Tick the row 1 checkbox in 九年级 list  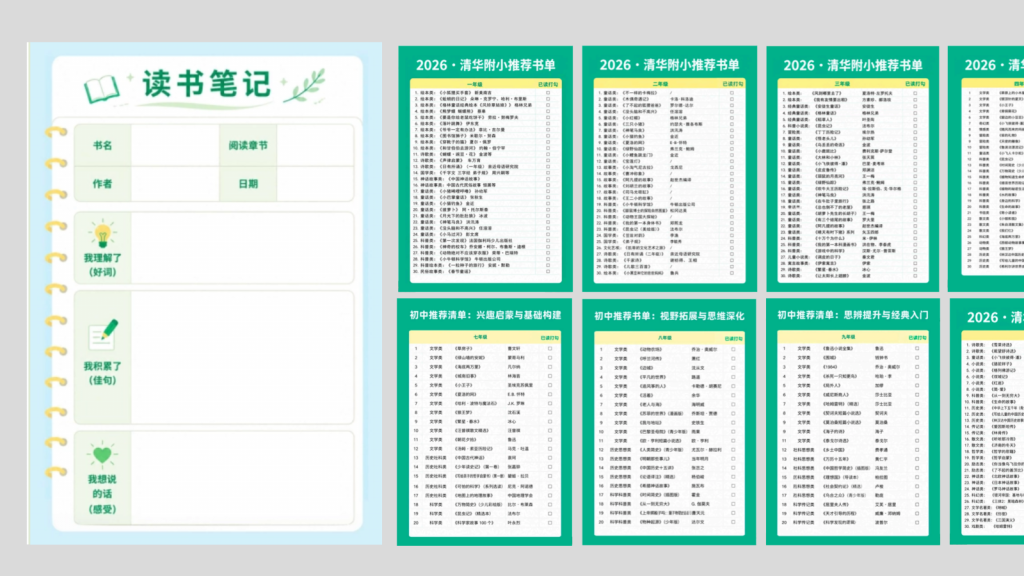coord(917,348)
